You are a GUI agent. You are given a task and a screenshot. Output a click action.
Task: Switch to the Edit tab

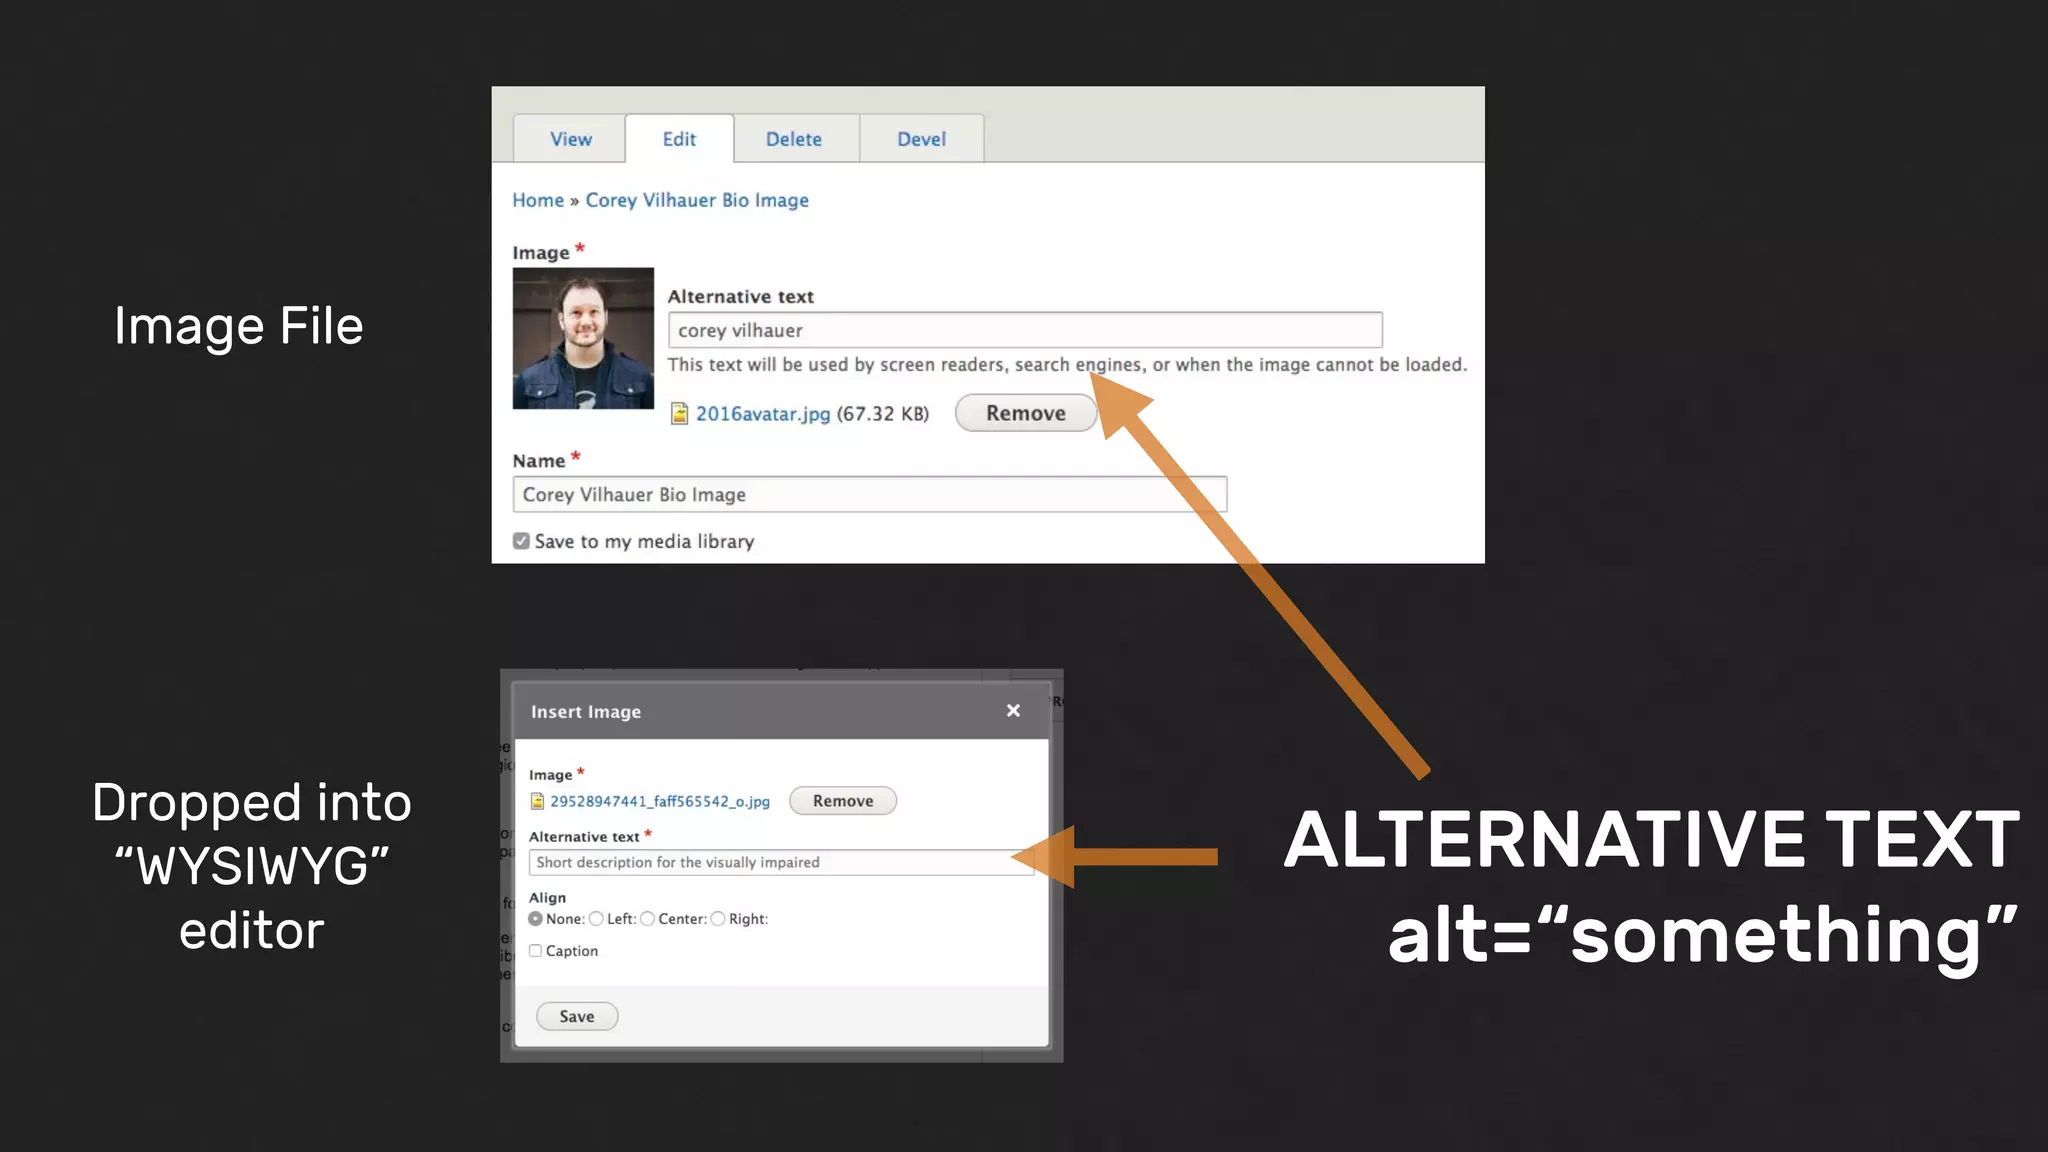pyautogui.click(x=679, y=139)
